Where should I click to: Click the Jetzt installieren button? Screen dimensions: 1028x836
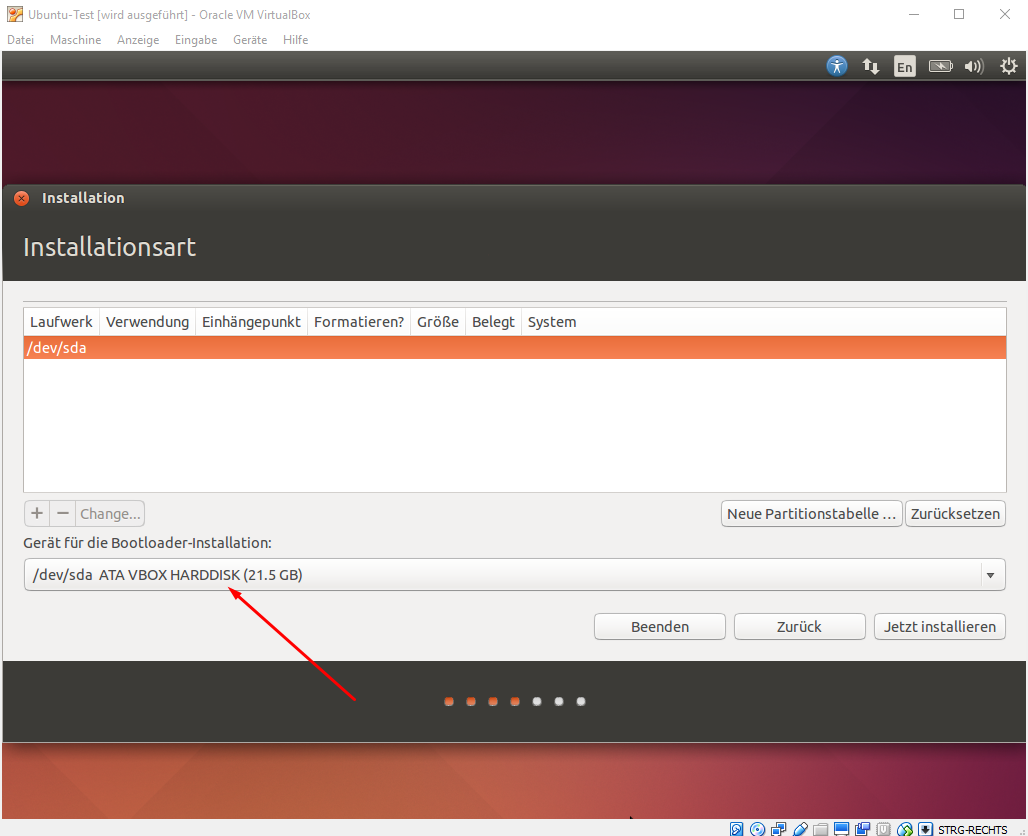pyautogui.click(x=939, y=627)
